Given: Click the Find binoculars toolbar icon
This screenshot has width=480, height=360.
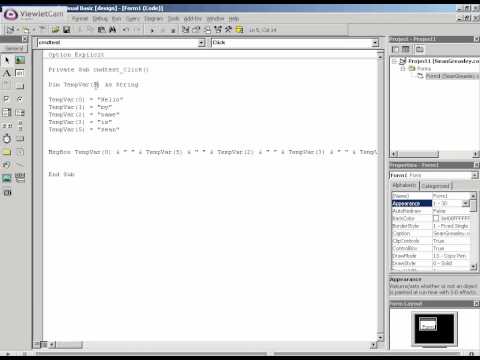Looking at the screenshot, I should 113,30.
